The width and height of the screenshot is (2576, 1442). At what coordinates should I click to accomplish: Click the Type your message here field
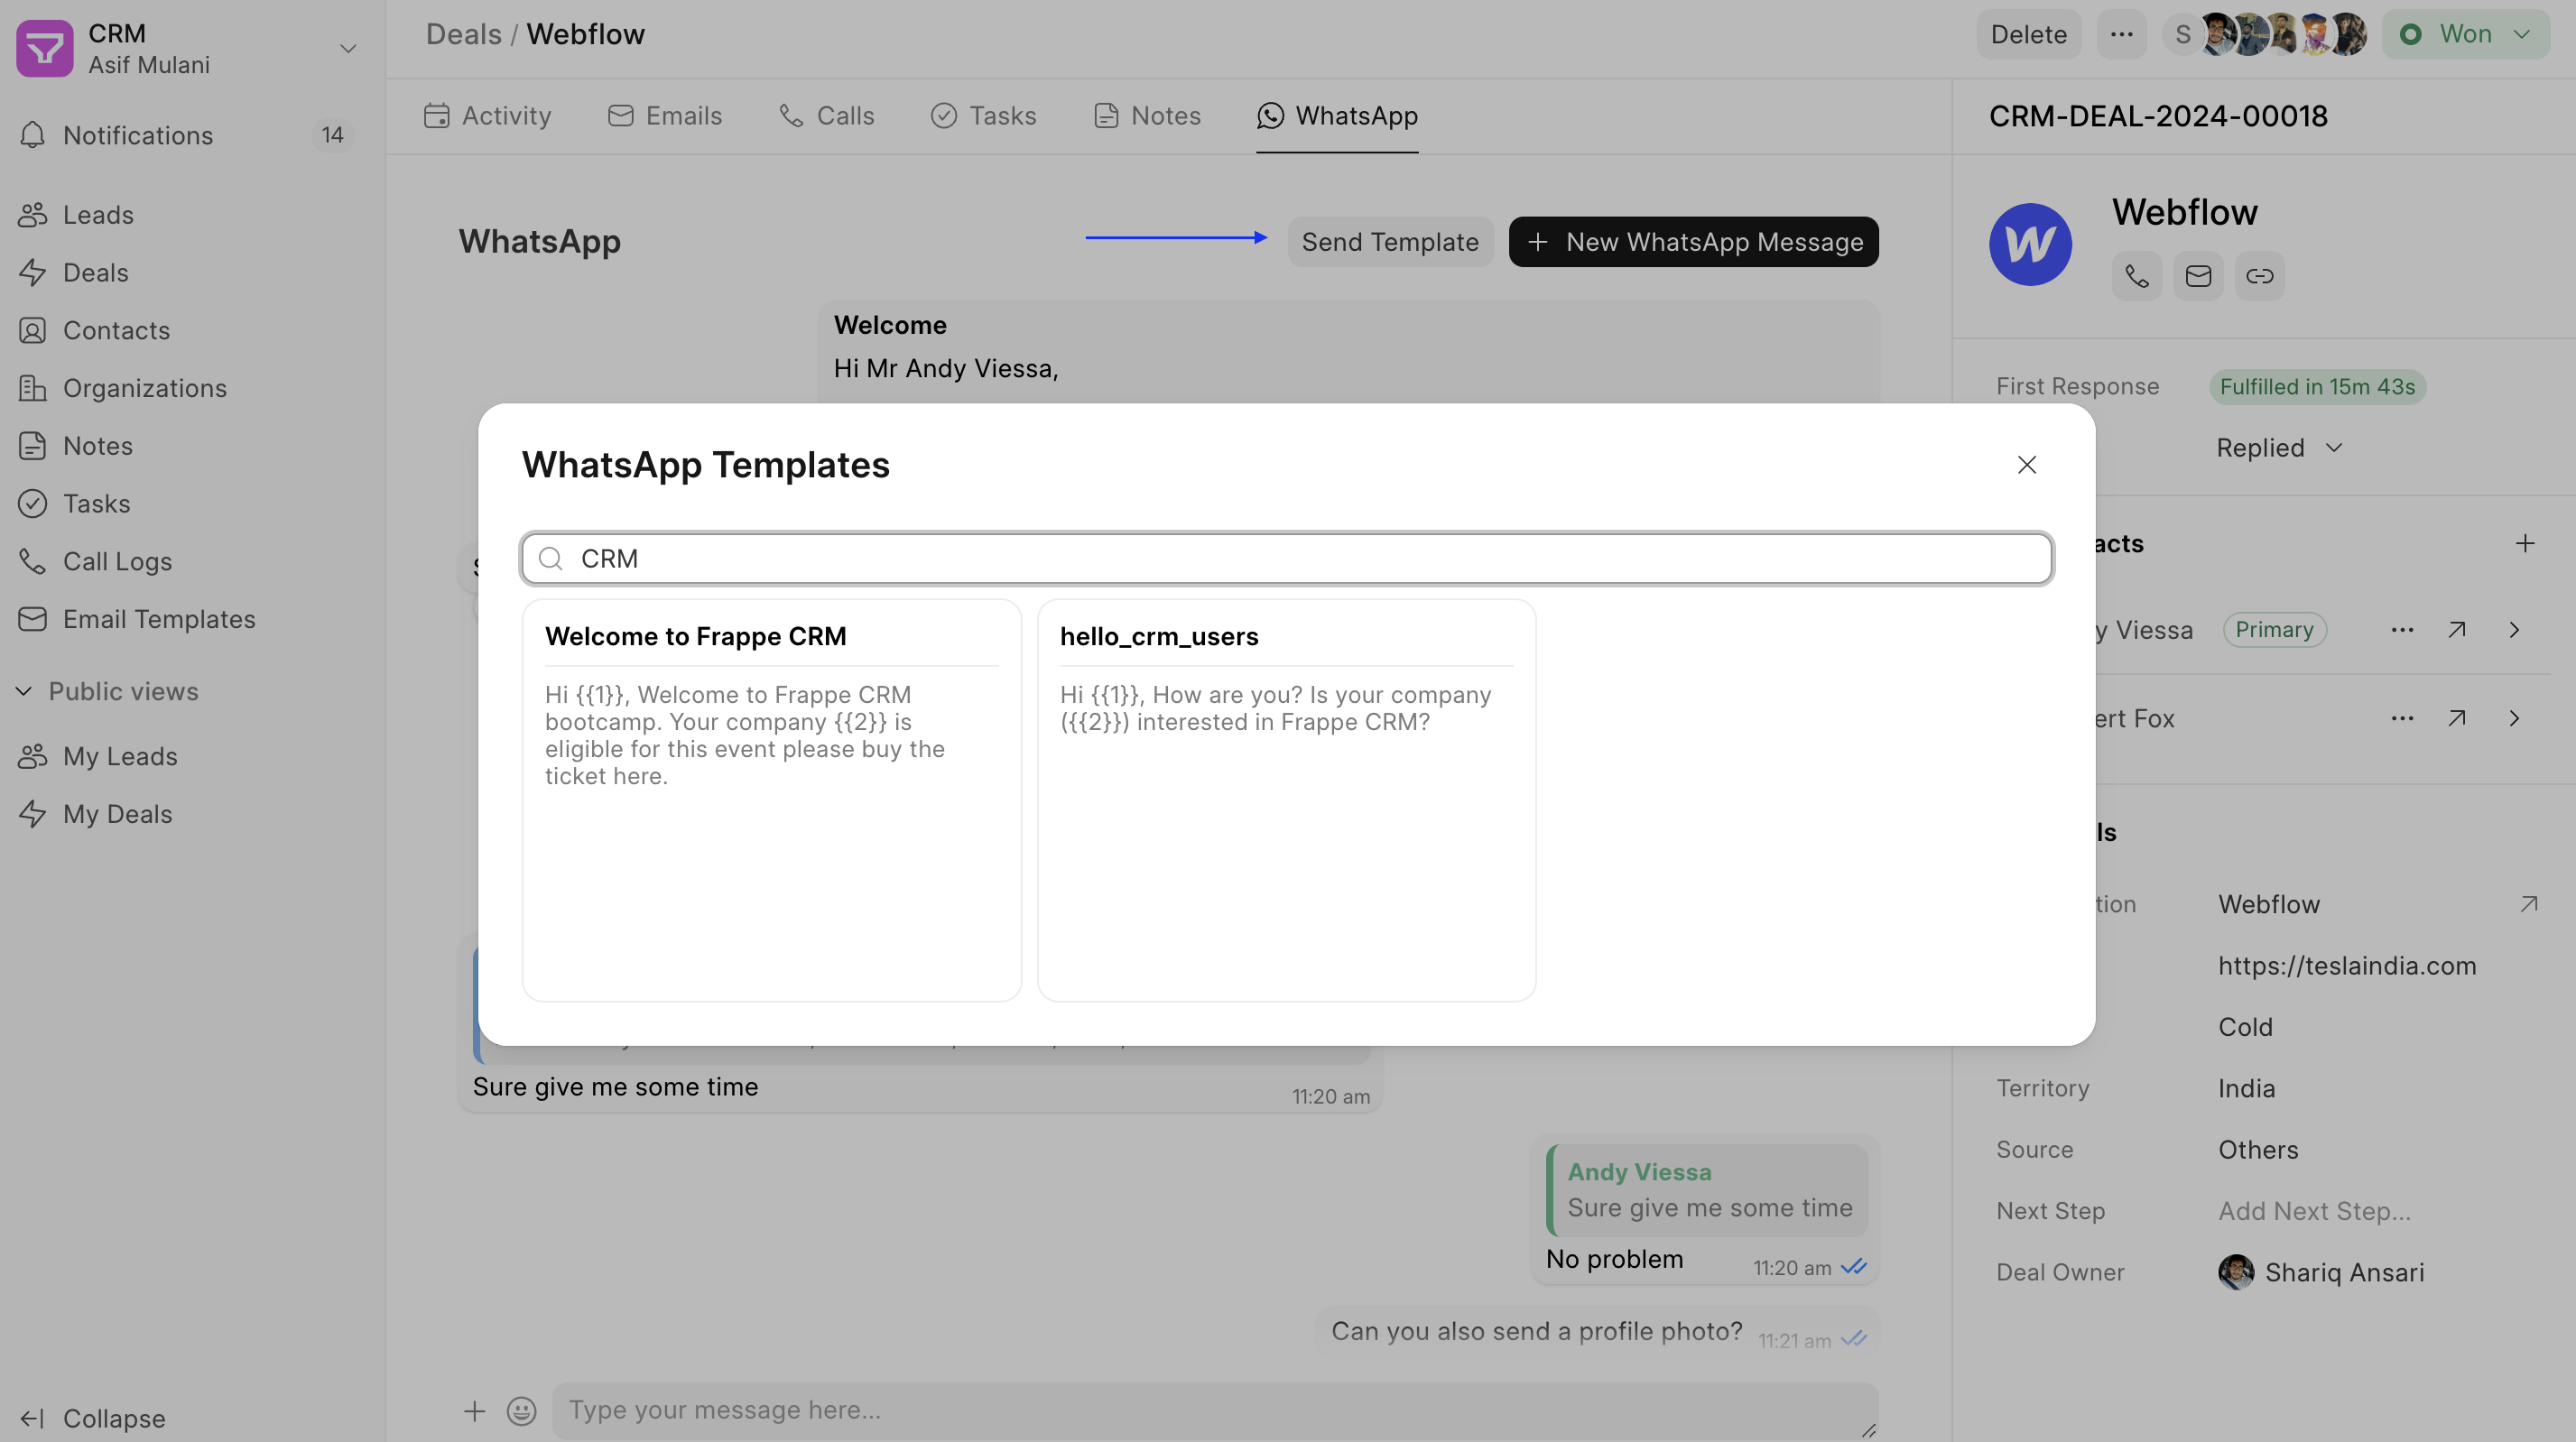pos(1215,1410)
